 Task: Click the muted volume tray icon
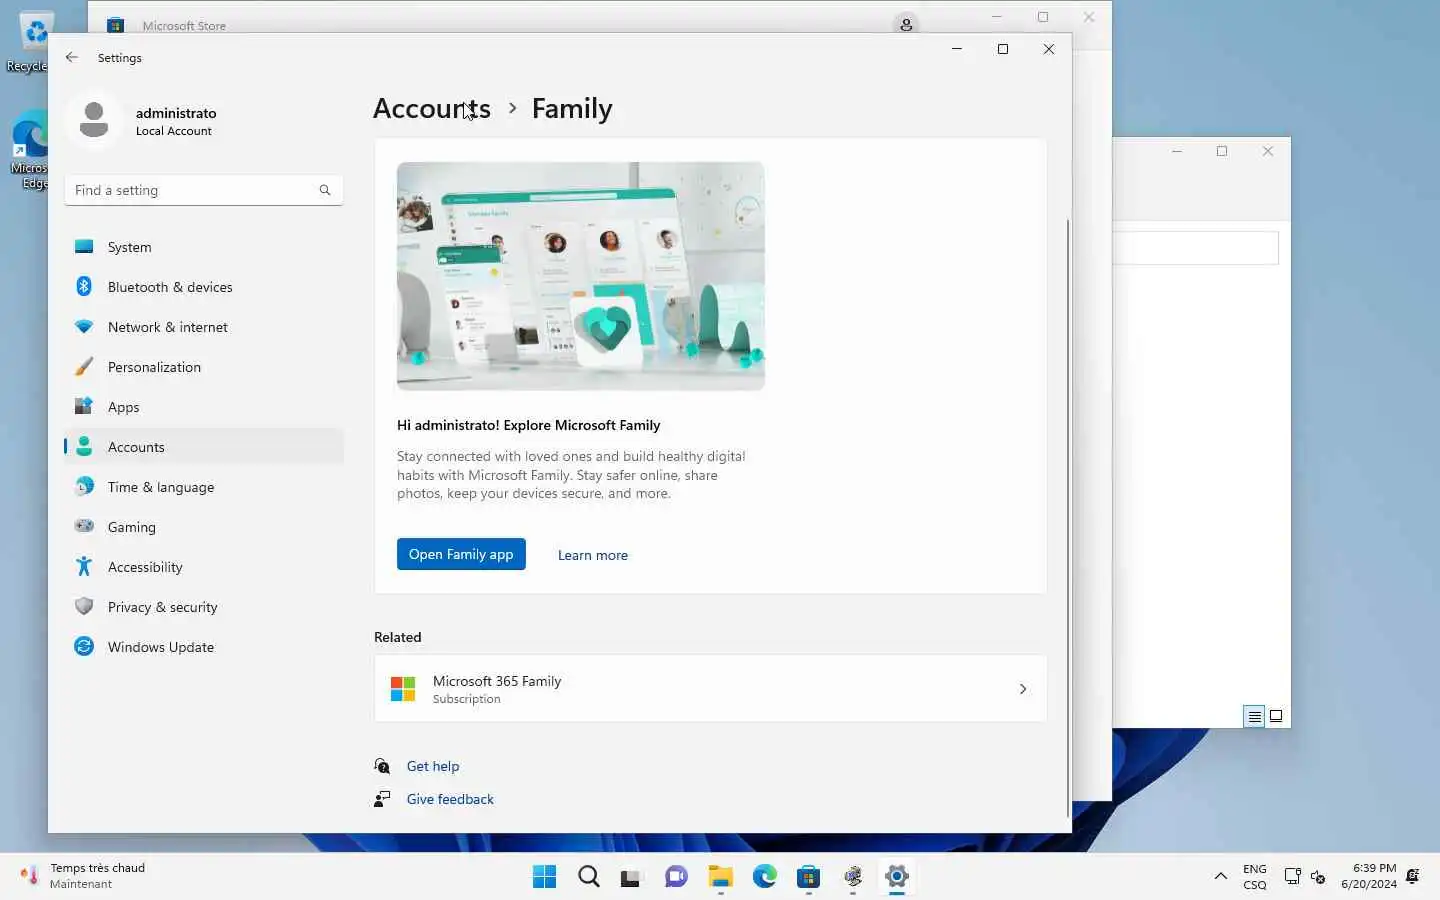[1318, 877]
